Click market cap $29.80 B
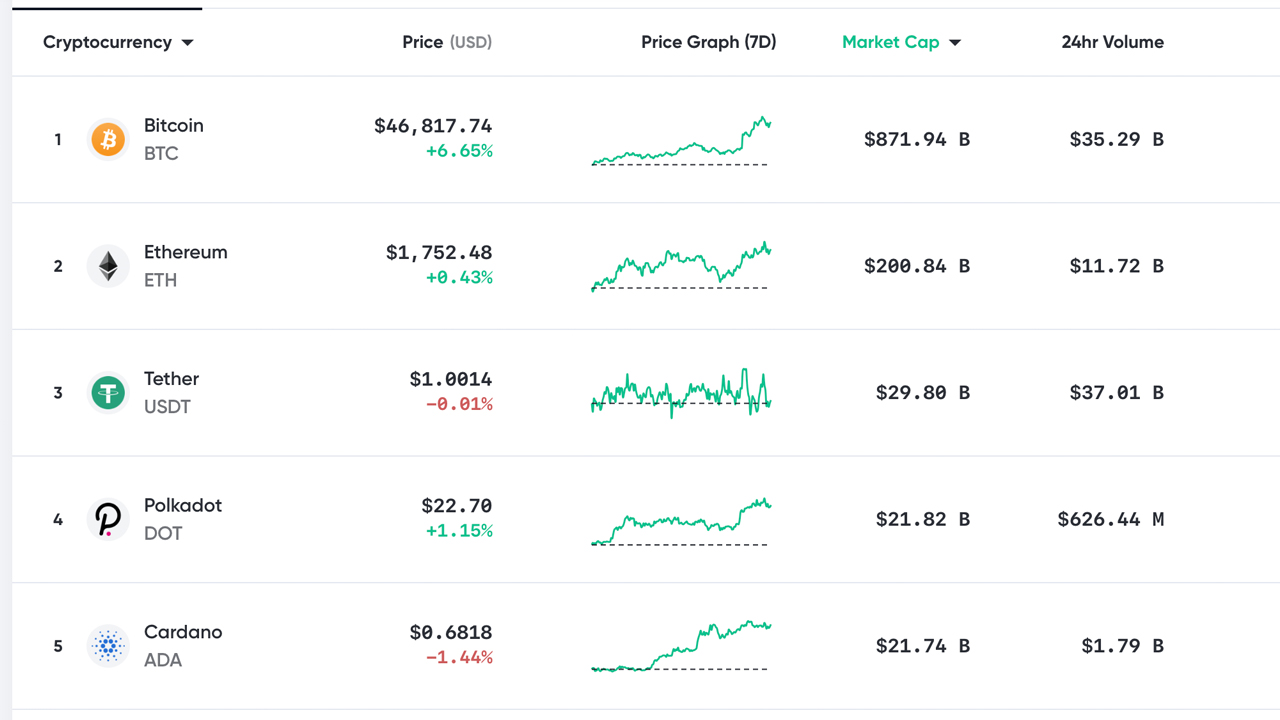 coord(923,393)
